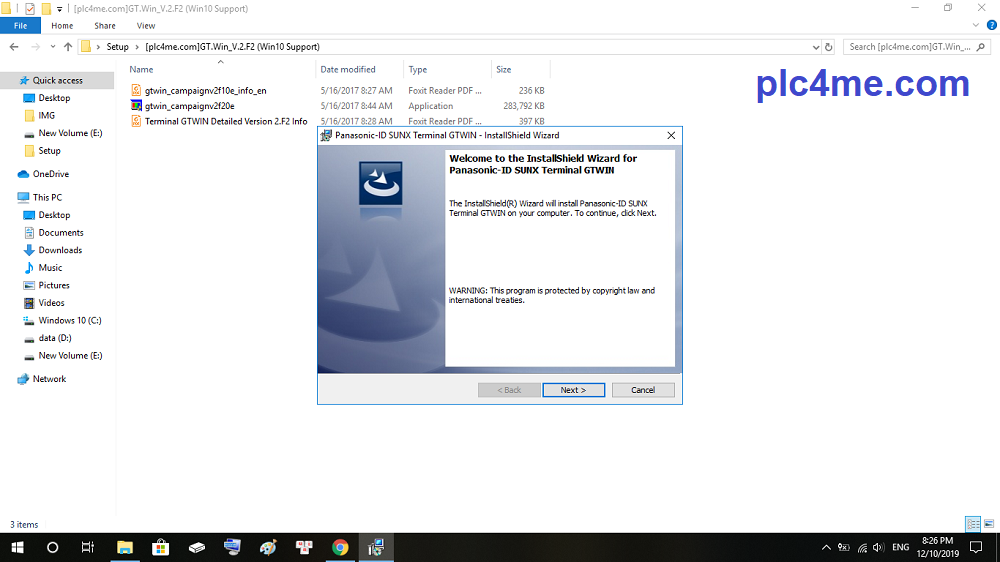Switch to the Home ribbon tab

[x=62, y=26]
